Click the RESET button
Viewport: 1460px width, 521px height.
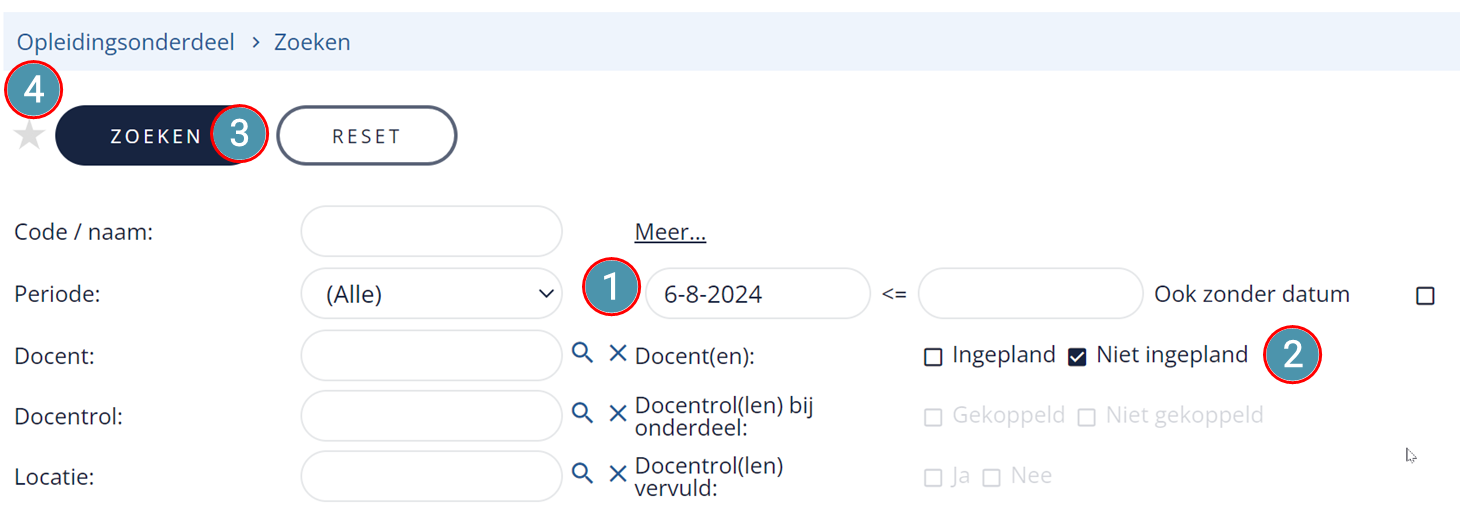point(367,136)
